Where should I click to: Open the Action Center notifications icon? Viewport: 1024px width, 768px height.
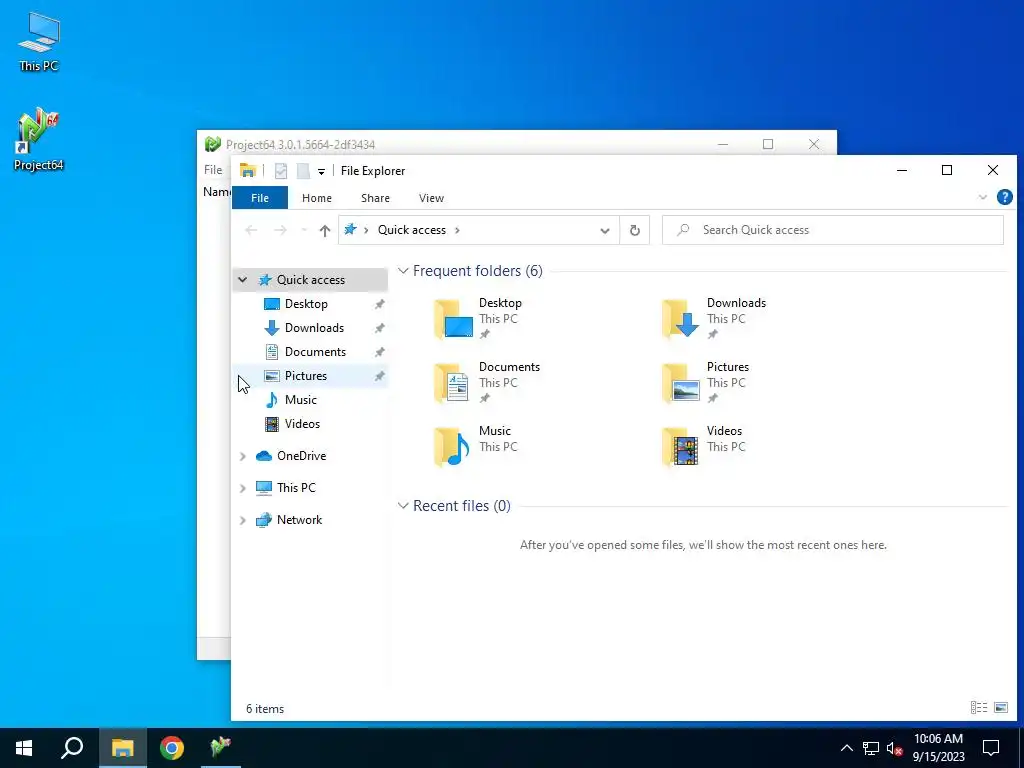click(x=991, y=748)
